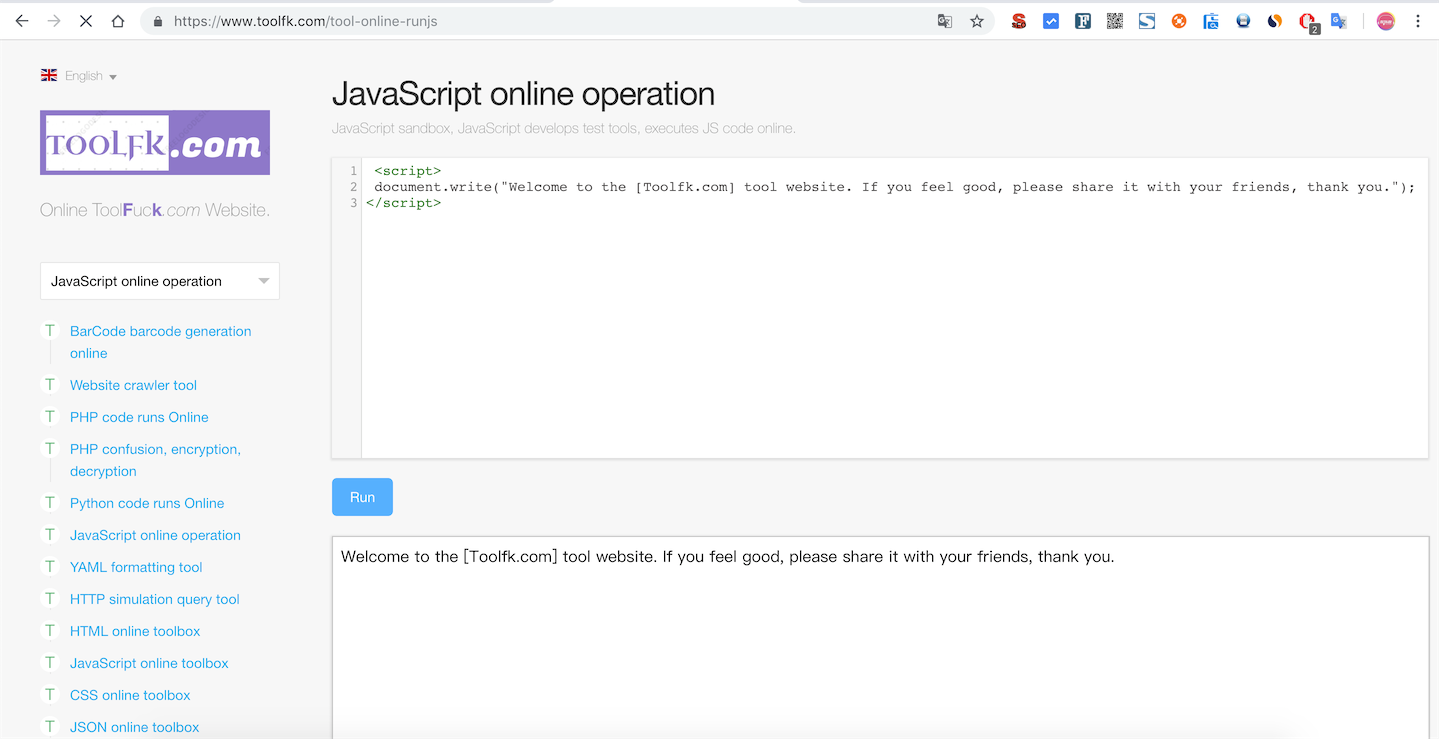Click the T icon beside Website crawler tool
Screen dimensions: 1439x739
50,384
